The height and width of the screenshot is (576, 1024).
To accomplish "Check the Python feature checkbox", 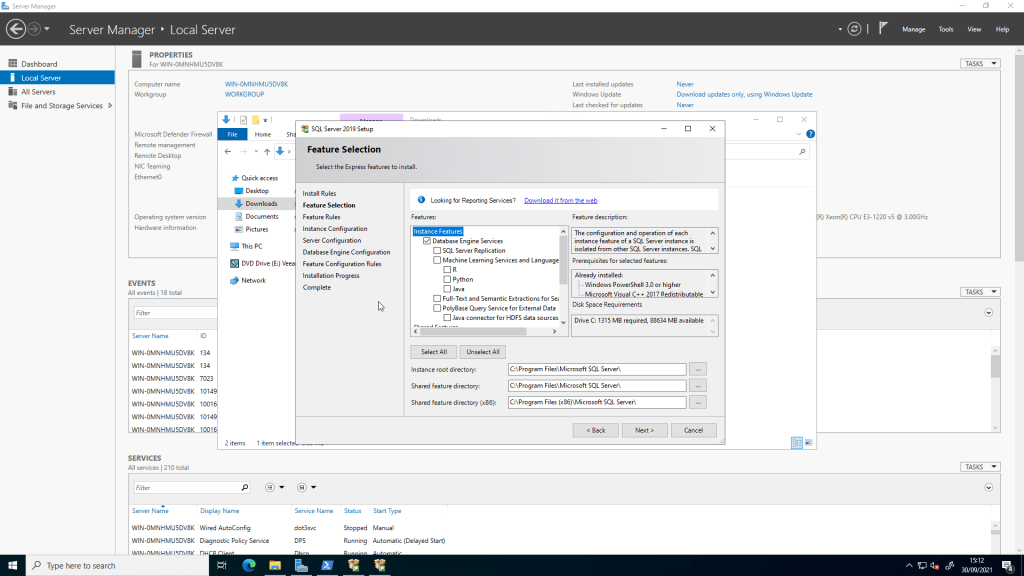I will coord(447,279).
